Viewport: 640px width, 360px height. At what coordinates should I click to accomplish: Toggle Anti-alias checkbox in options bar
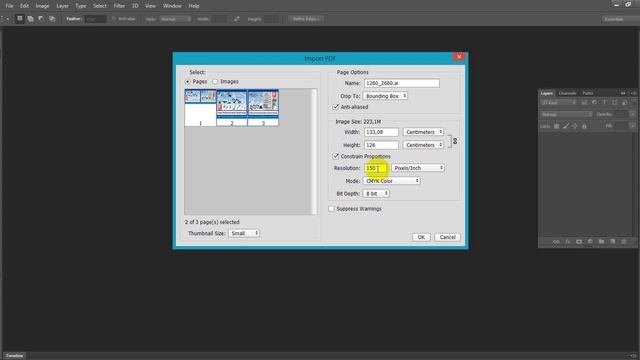tap(113, 19)
